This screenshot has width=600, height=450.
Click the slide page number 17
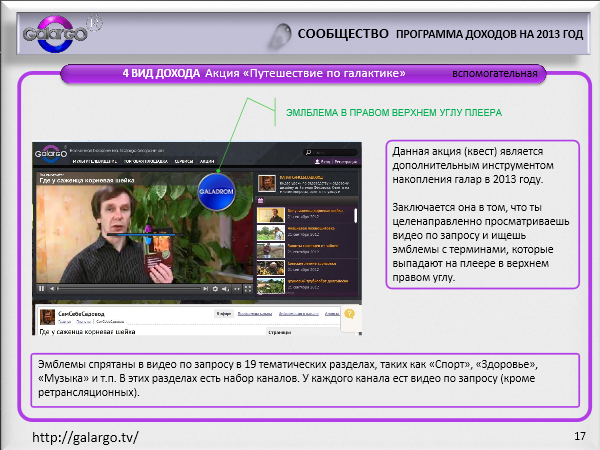tap(580, 436)
